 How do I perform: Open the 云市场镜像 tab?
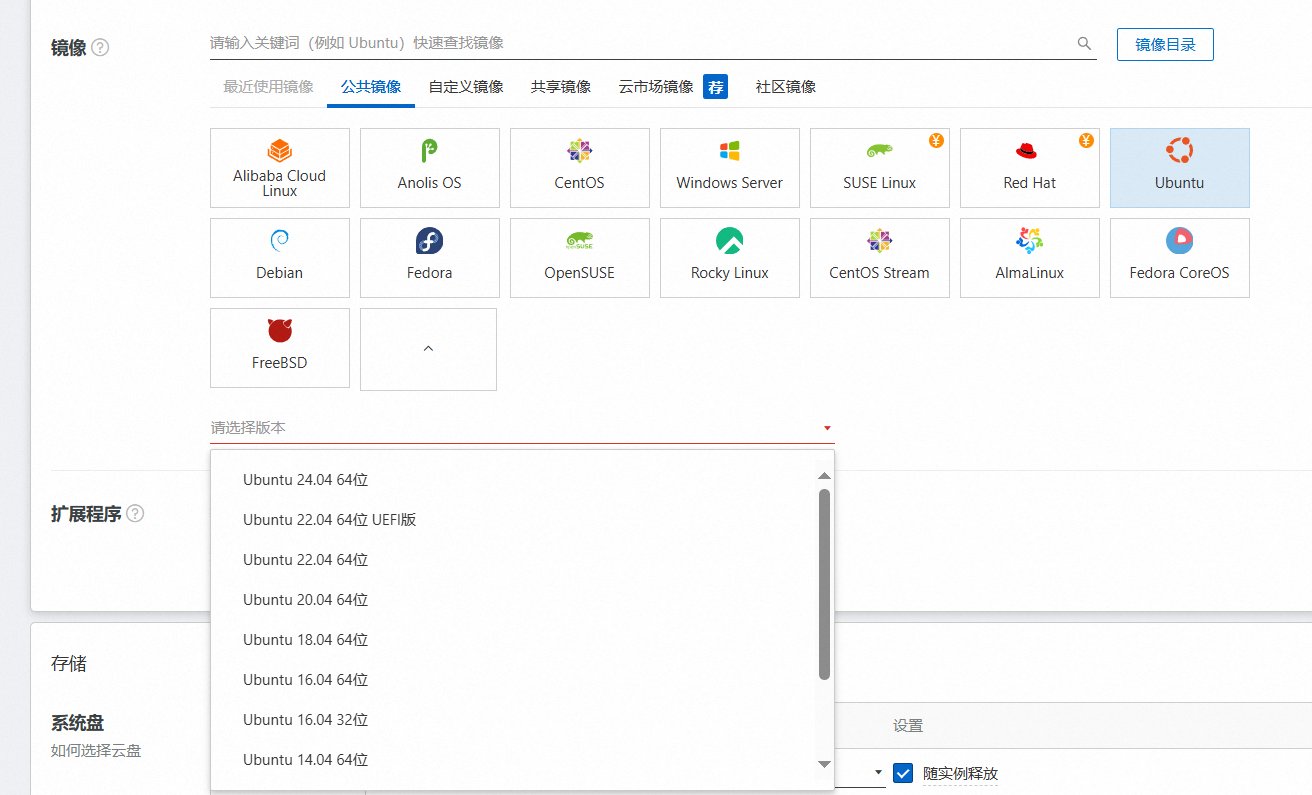[656, 87]
